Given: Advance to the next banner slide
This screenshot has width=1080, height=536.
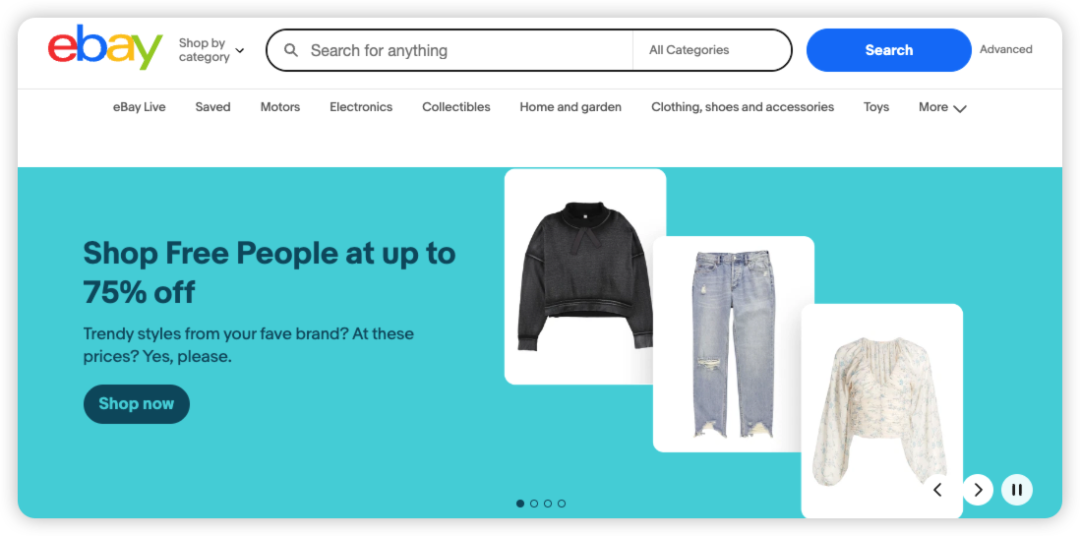Looking at the screenshot, I should coord(977,490).
